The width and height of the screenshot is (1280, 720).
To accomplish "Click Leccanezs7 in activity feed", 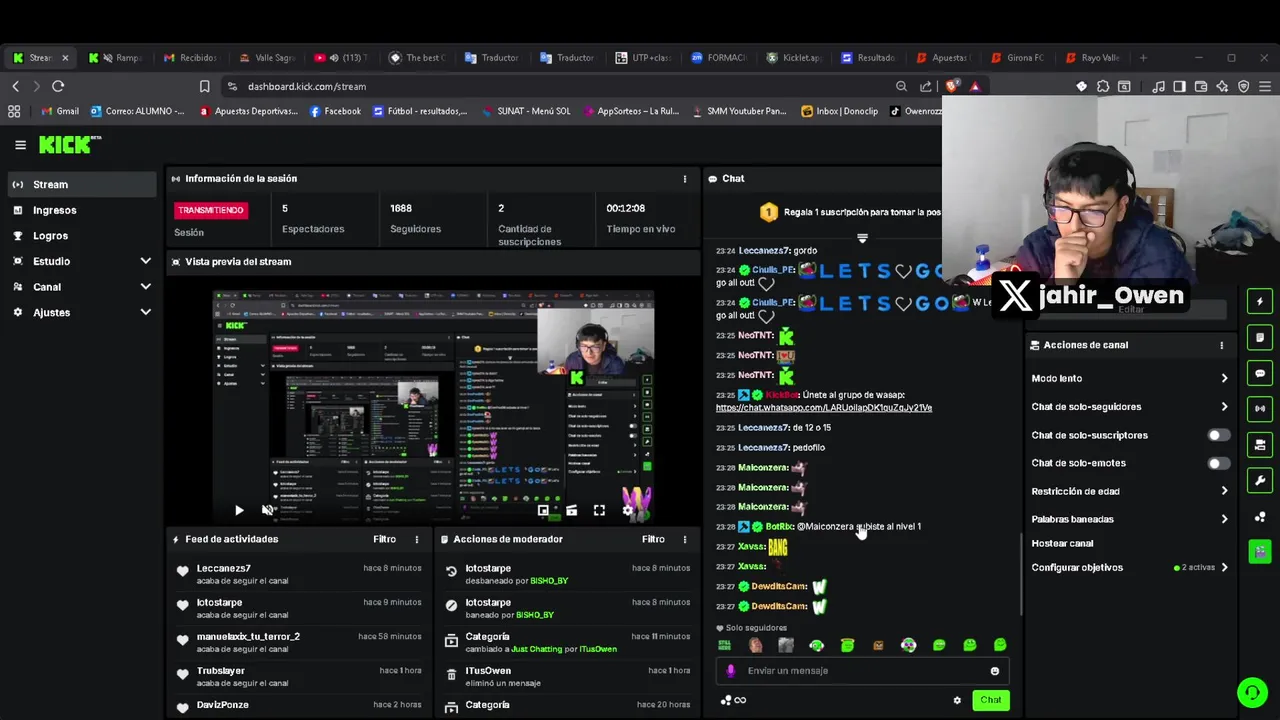I will point(223,568).
